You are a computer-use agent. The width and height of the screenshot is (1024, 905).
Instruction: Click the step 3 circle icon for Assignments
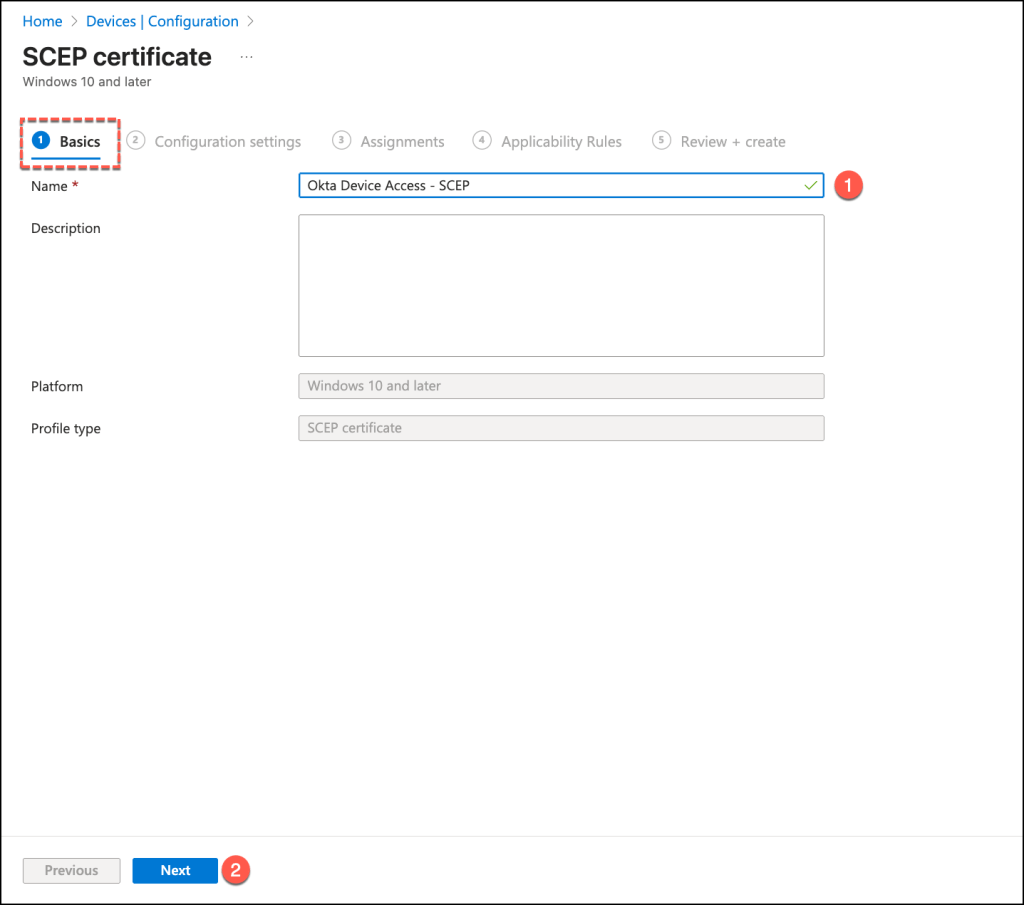tap(342, 141)
